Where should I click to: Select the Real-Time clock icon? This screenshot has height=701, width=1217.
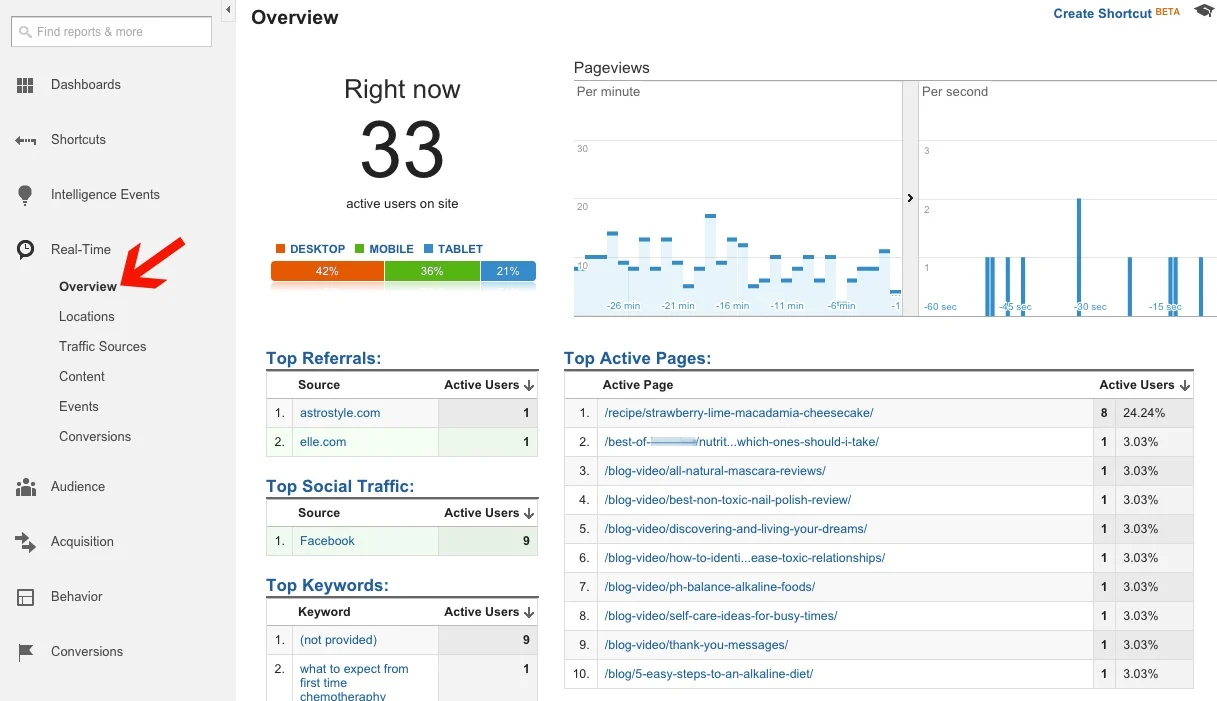click(24, 249)
